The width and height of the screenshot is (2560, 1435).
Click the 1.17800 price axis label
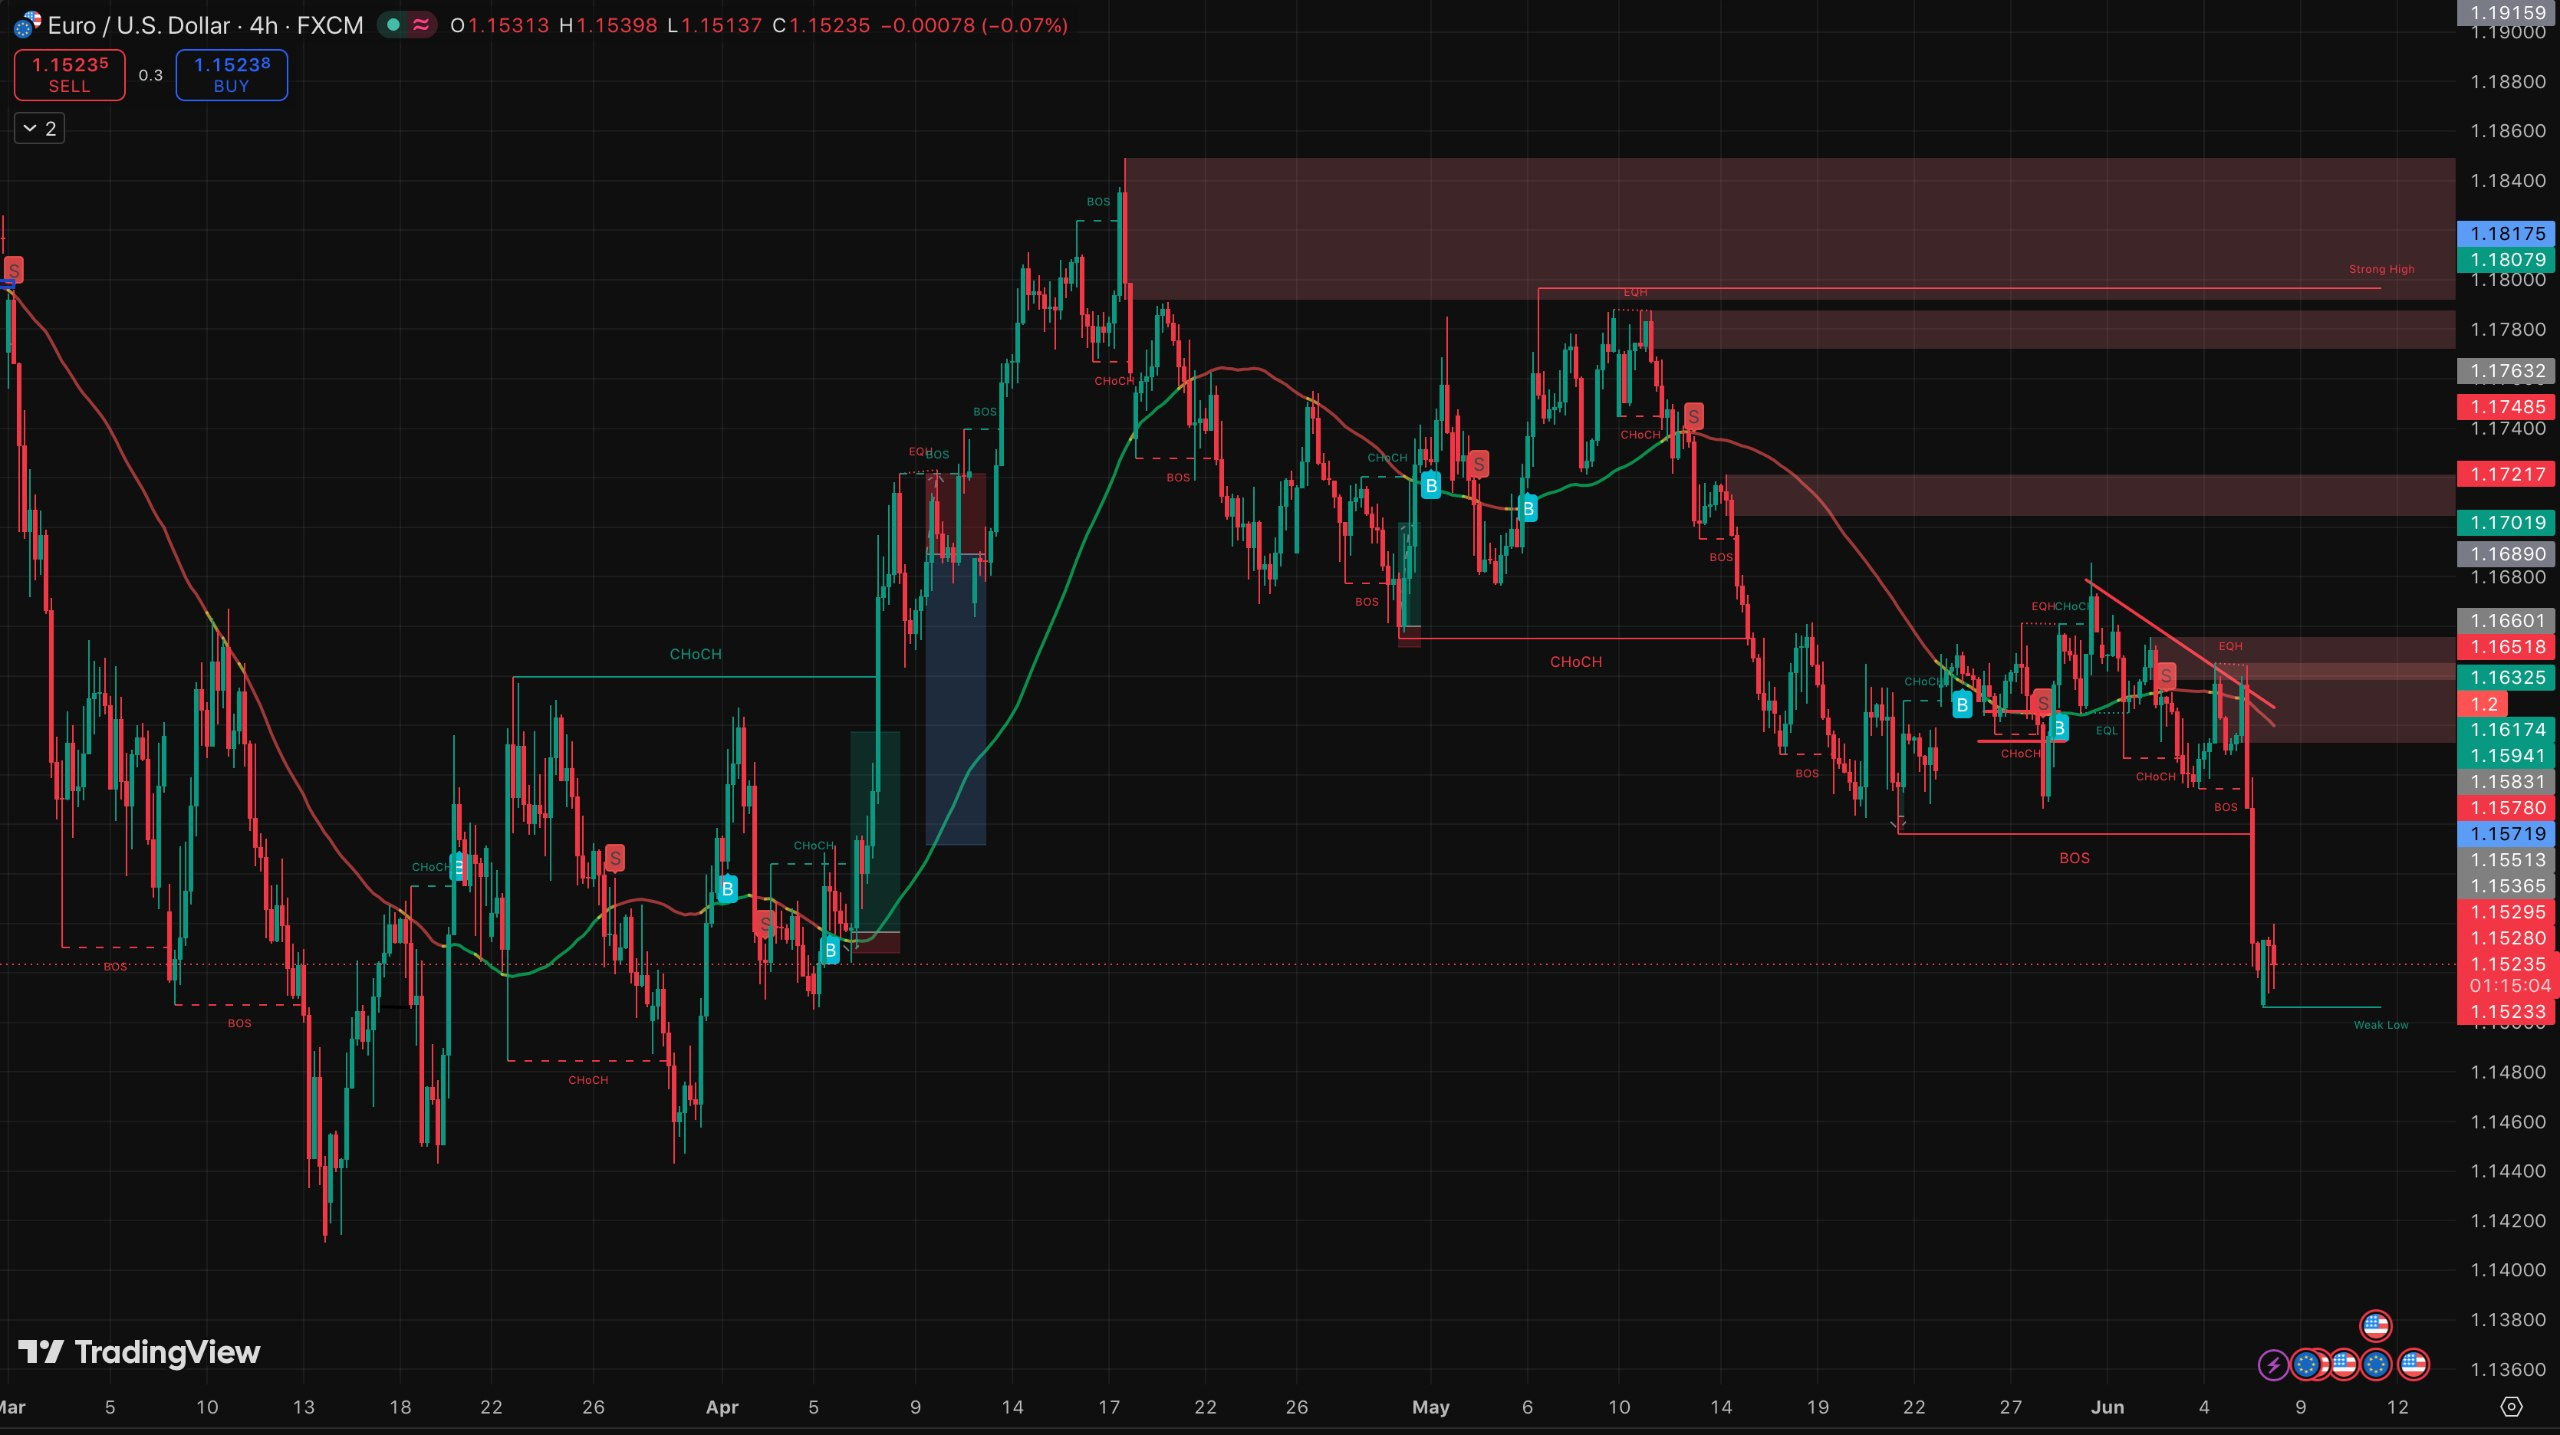2507,329
